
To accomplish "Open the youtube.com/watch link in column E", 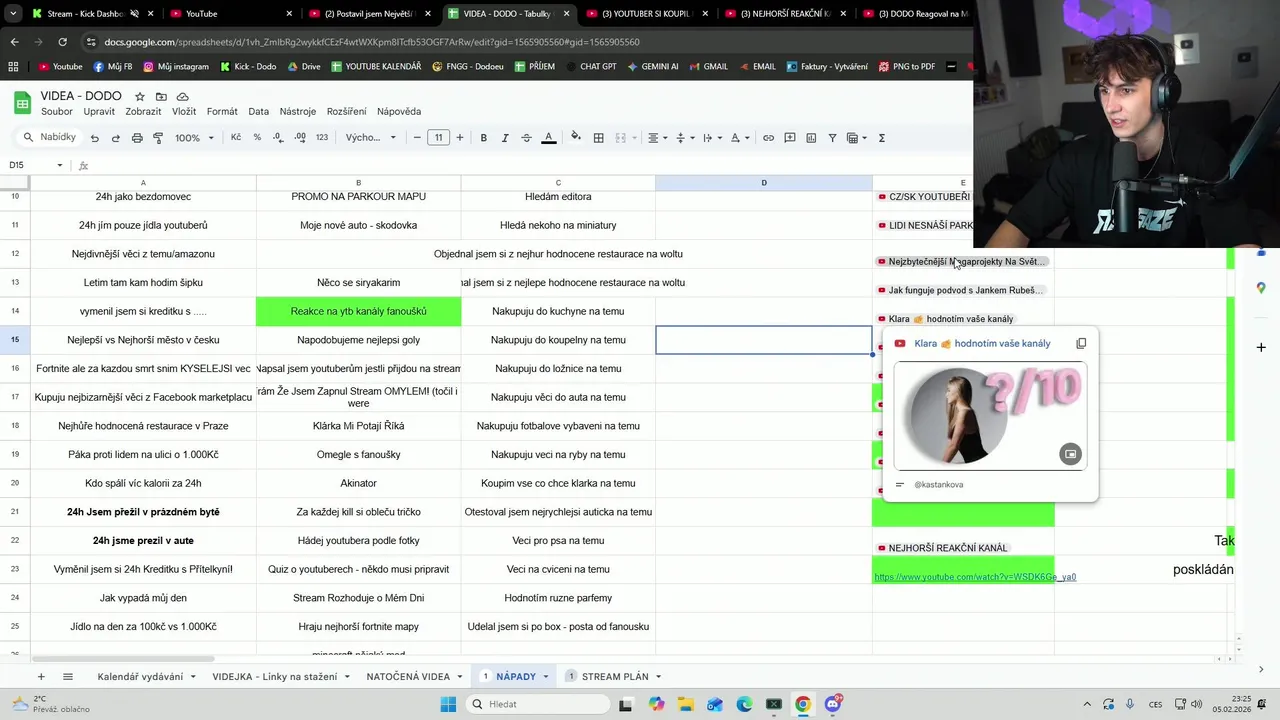I will click(975, 577).
